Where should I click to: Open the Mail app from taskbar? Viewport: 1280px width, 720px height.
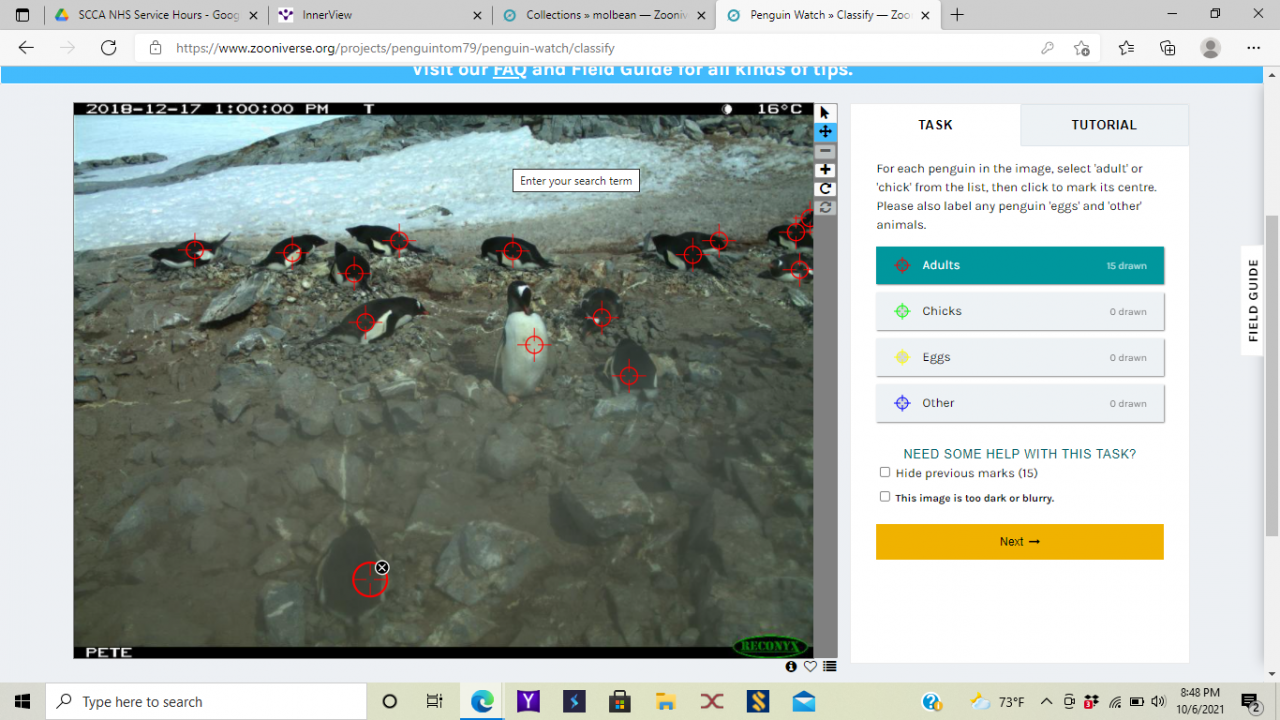click(804, 701)
